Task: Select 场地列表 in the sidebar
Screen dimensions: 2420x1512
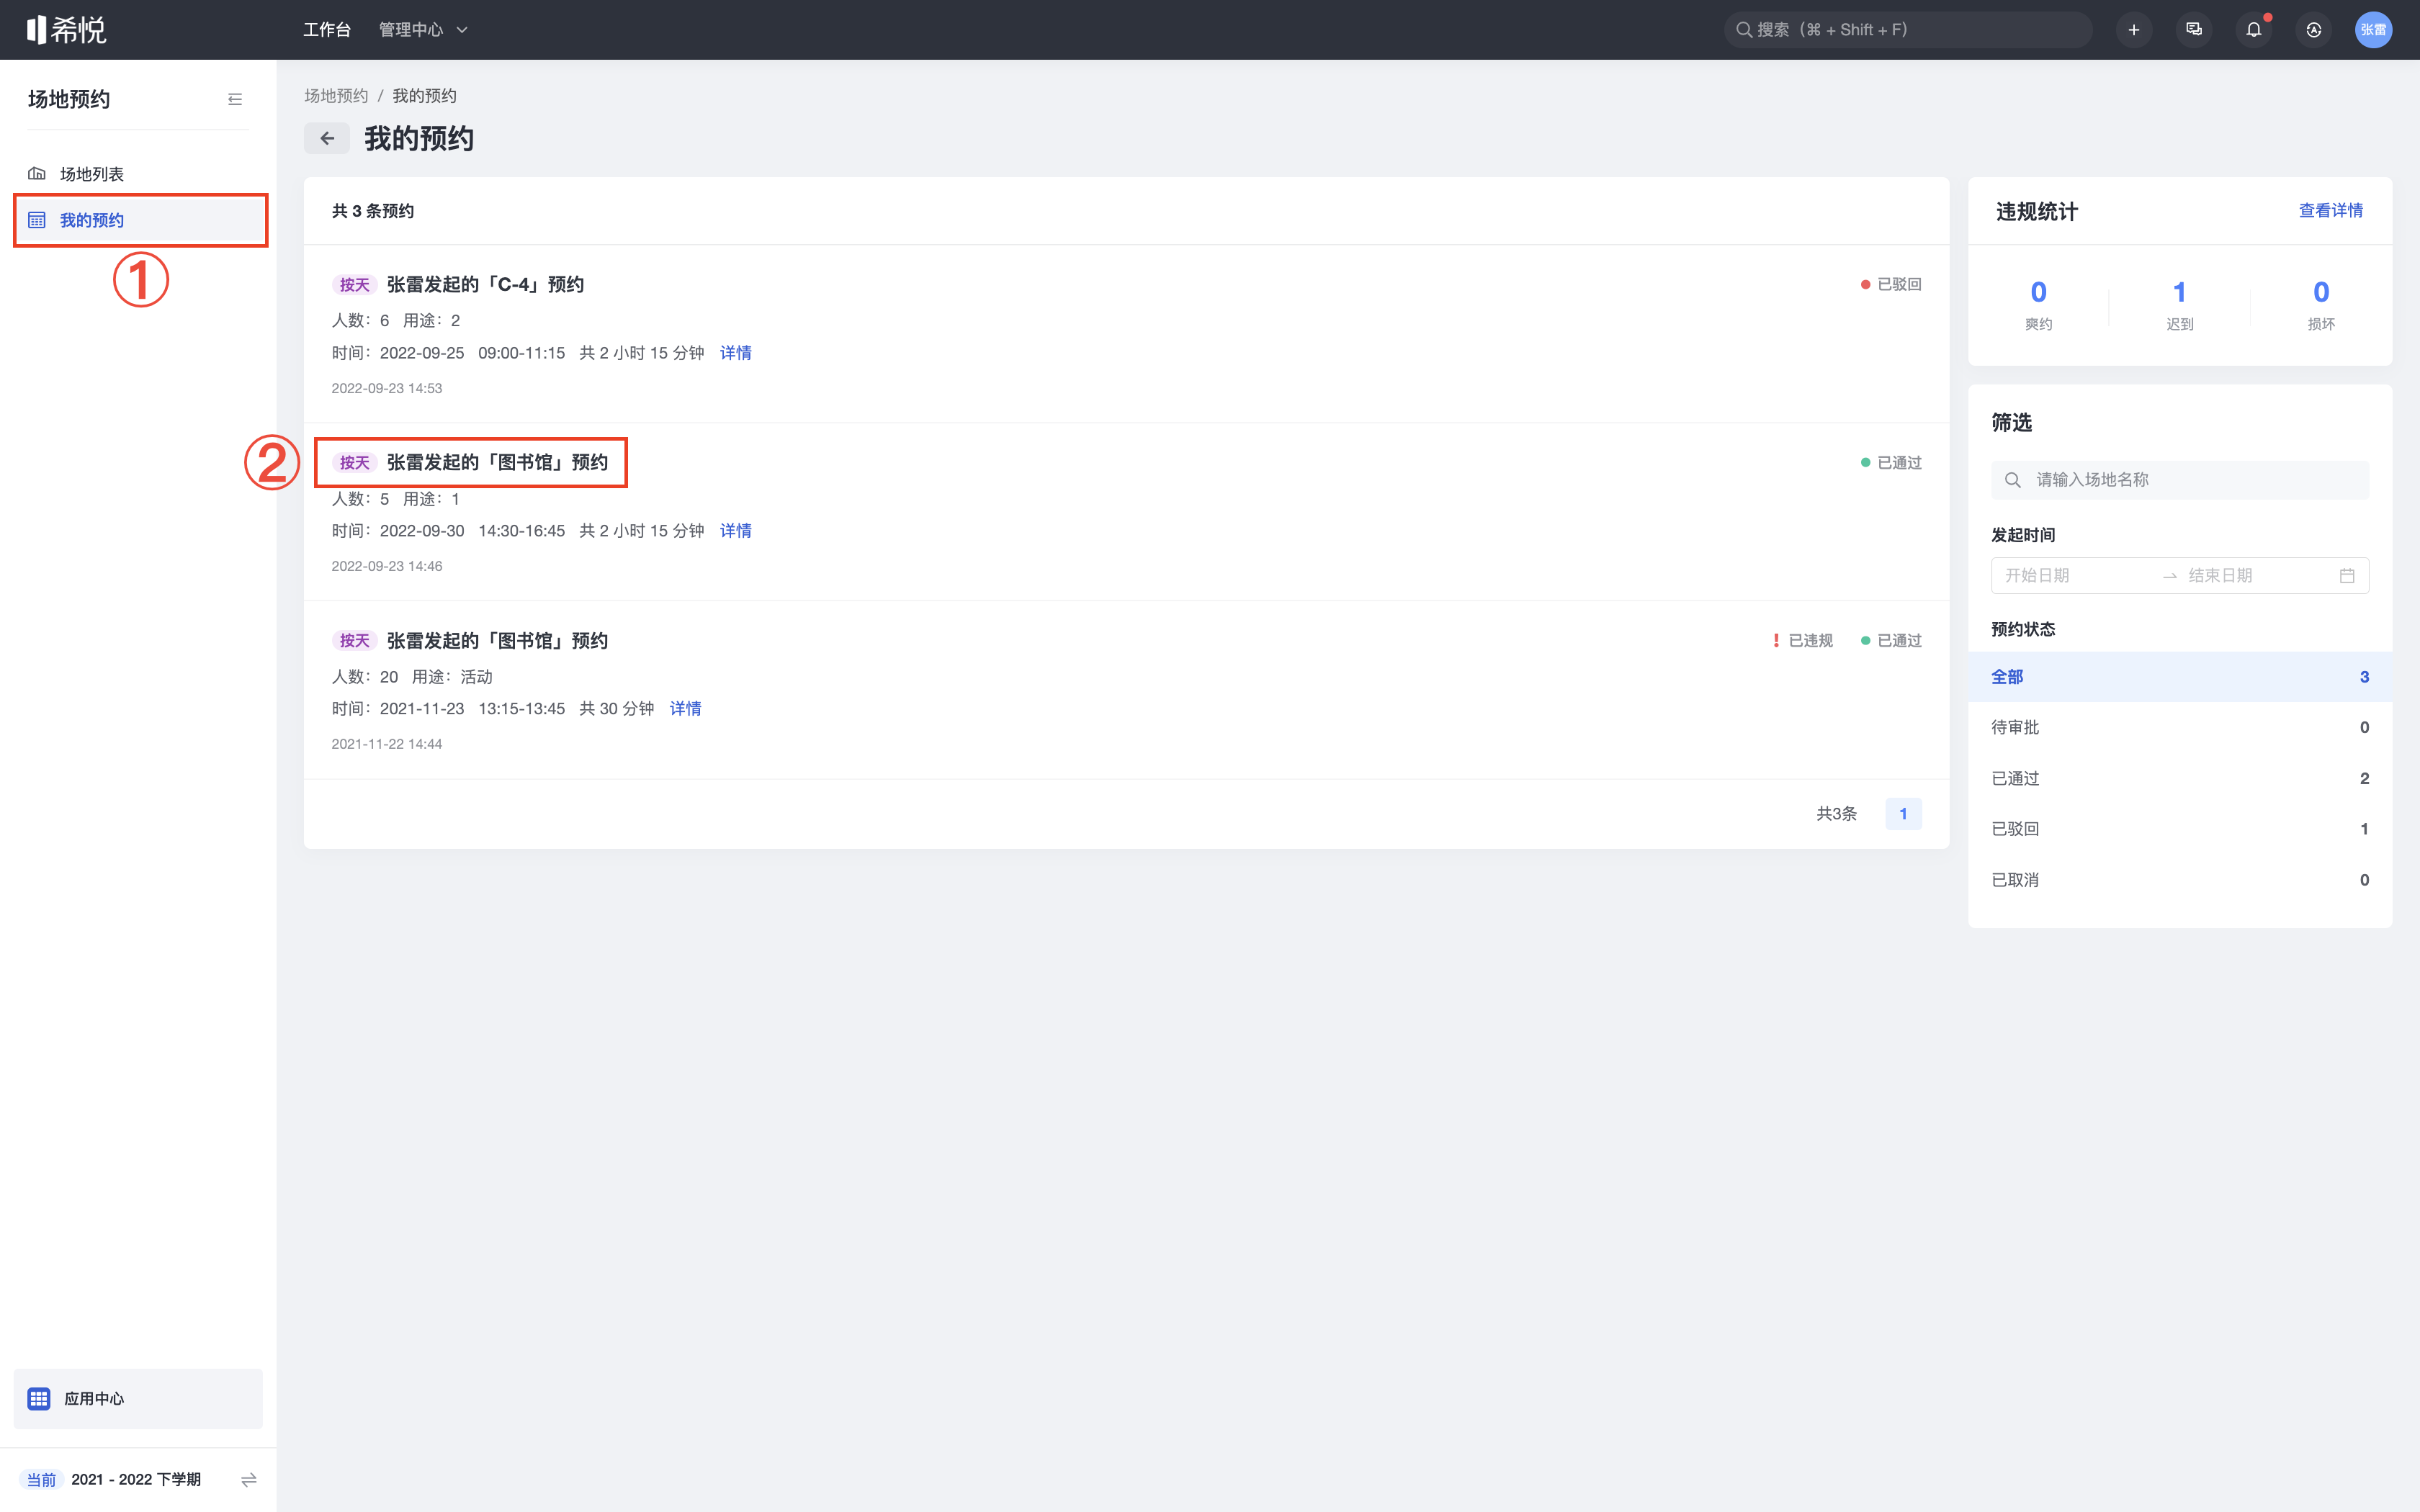Action: [x=139, y=174]
